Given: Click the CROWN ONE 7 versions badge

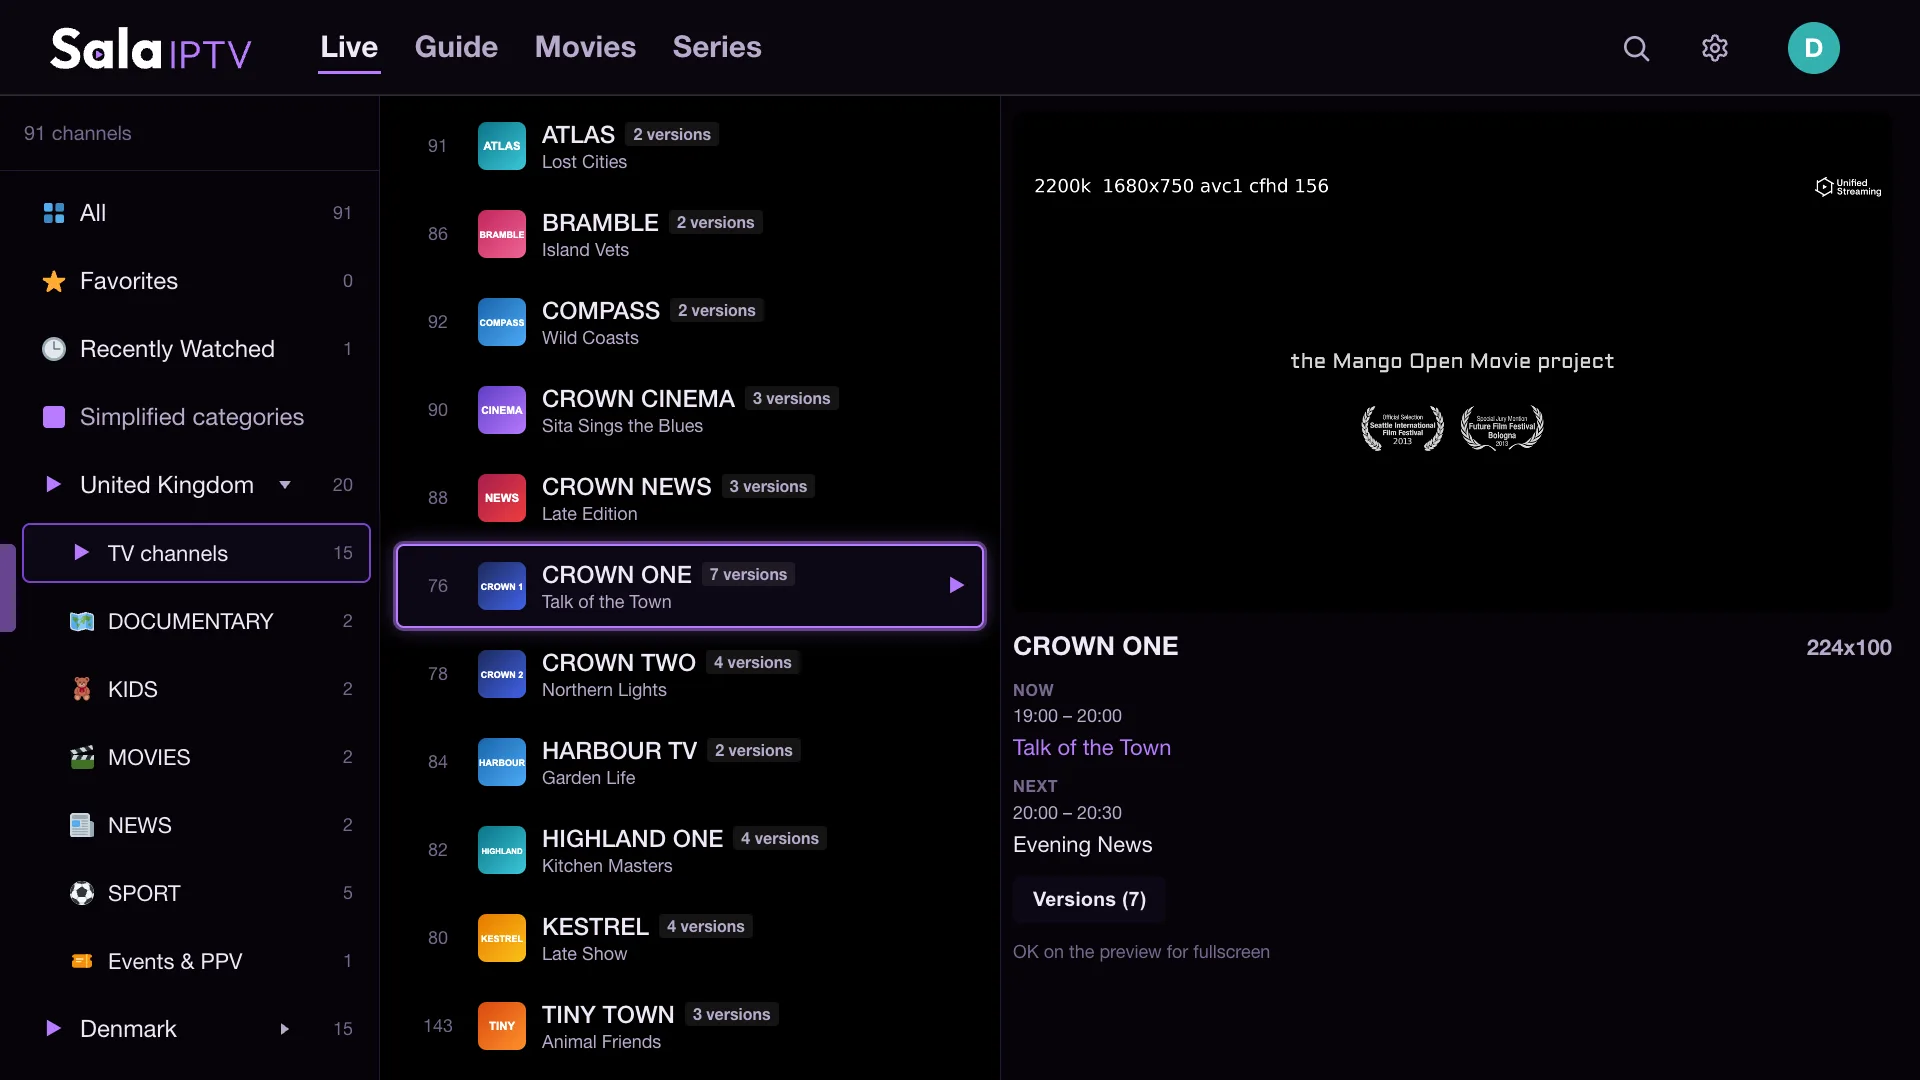Looking at the screenshot, I should click(748, 574).
